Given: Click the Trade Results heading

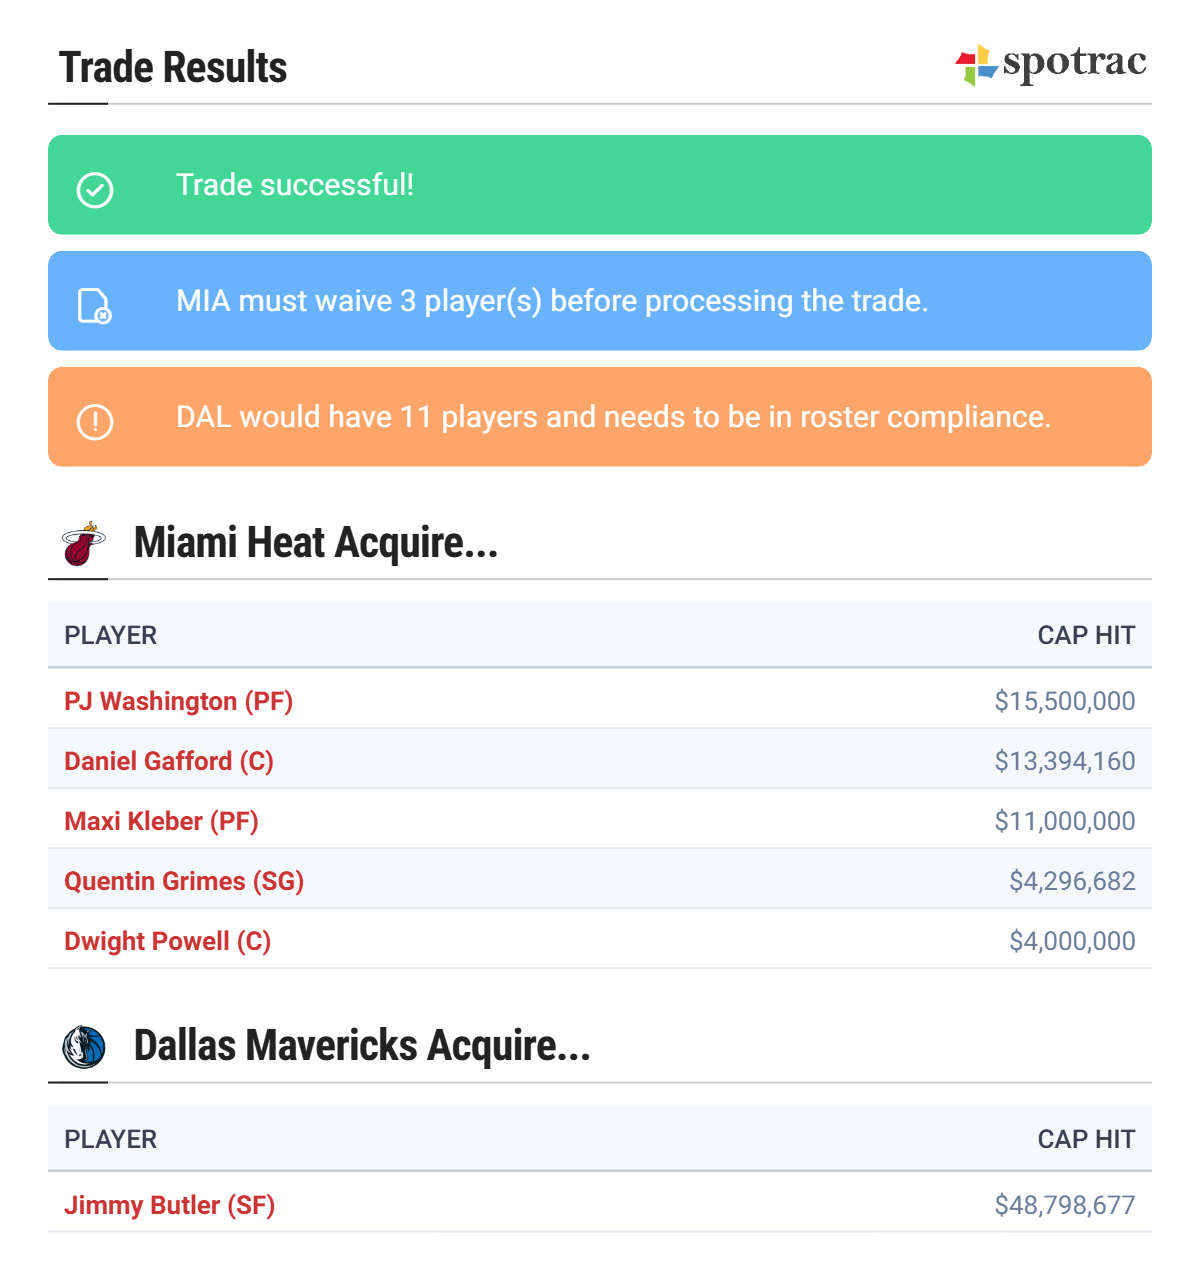Looking at the screenshot, I should (x=173, y=68).
